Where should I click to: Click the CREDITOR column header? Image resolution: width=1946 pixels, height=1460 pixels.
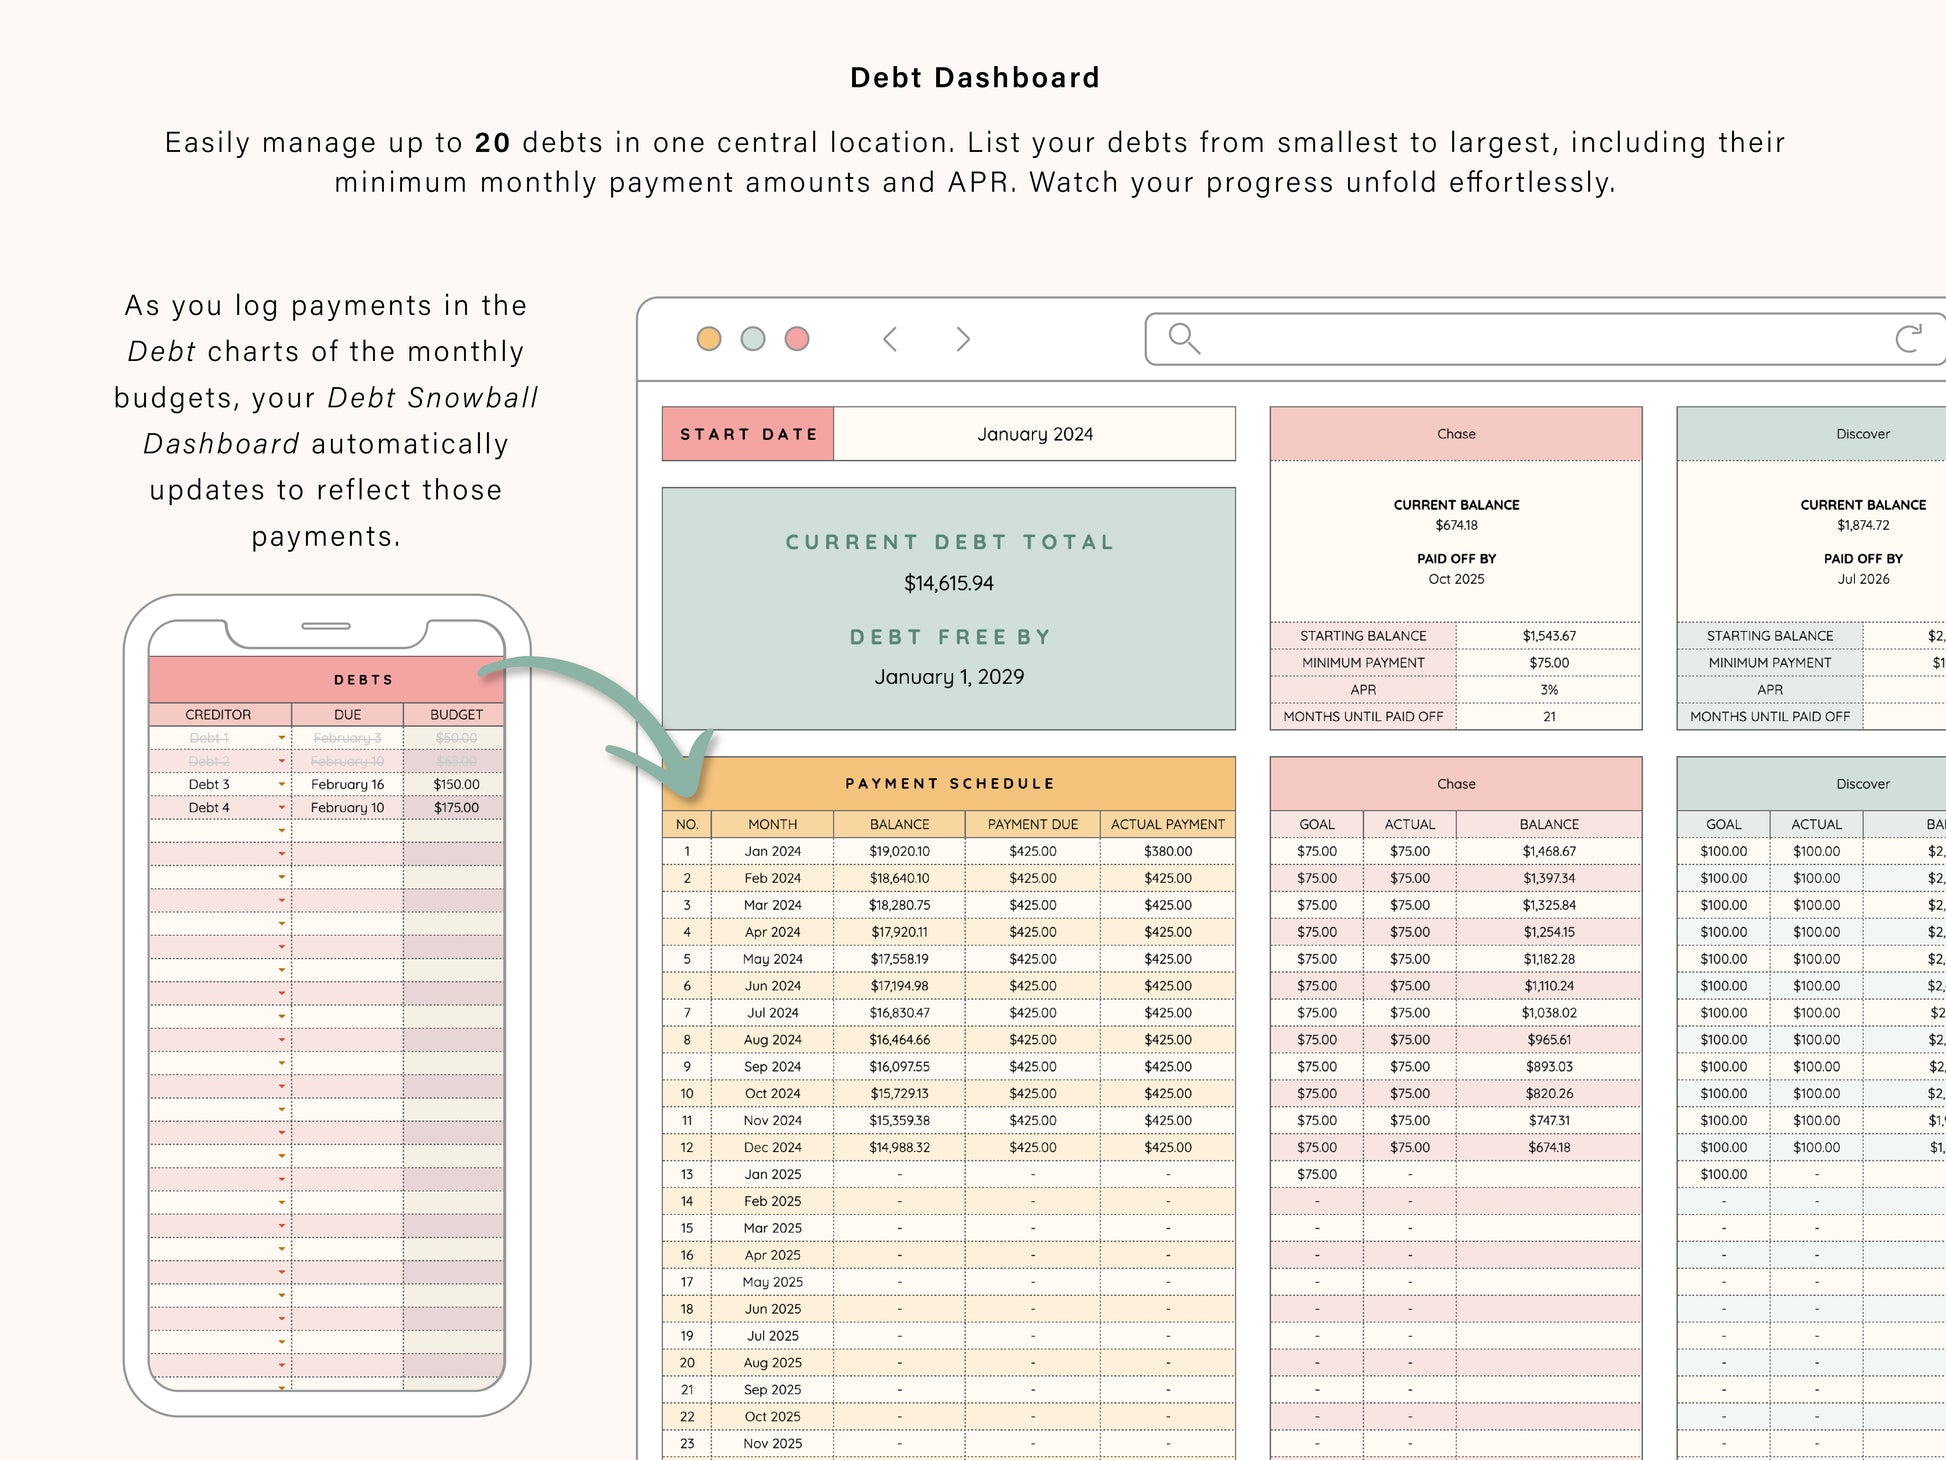coord(219,715)
